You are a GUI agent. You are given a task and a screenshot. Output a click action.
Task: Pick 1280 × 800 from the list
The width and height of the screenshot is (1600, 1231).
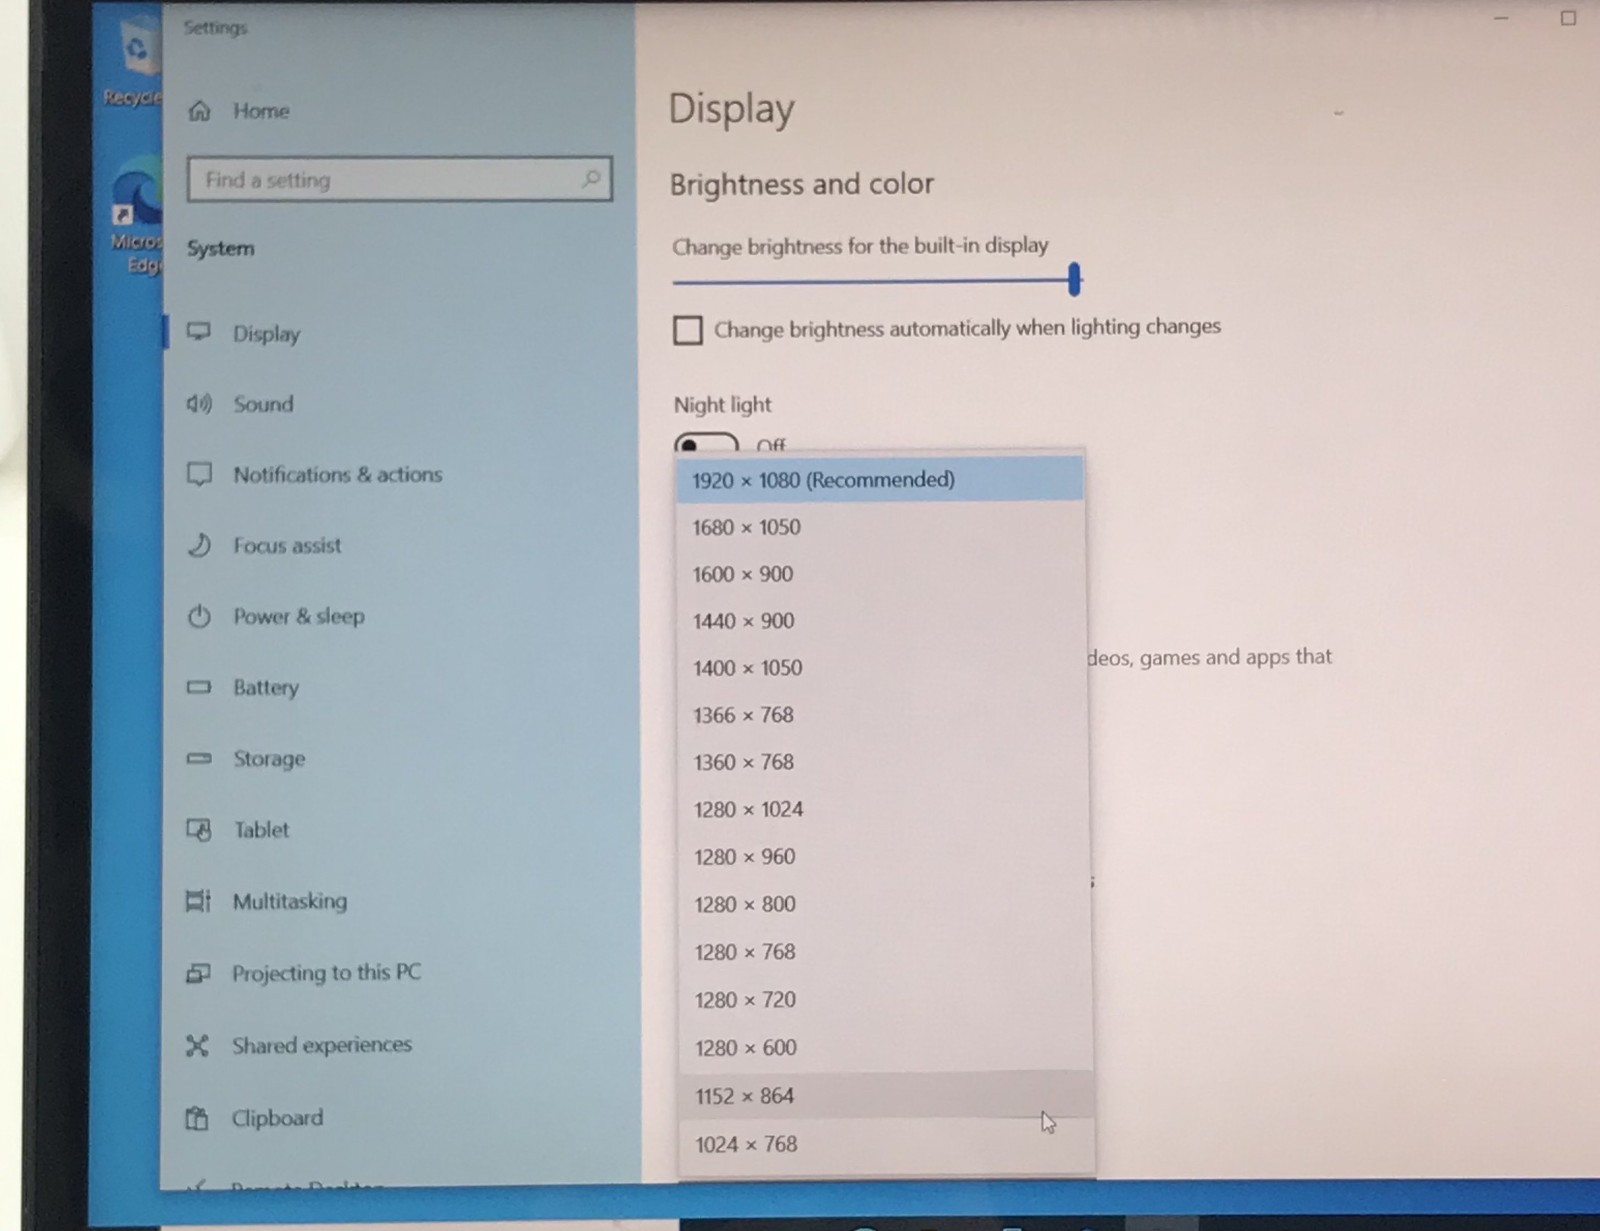click(884, 904)
